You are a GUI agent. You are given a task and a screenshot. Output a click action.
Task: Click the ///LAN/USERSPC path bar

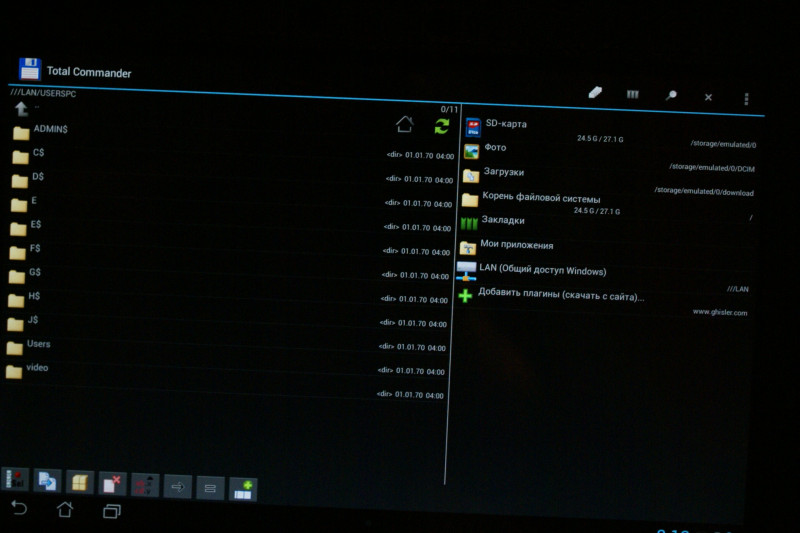coord(43,93)
